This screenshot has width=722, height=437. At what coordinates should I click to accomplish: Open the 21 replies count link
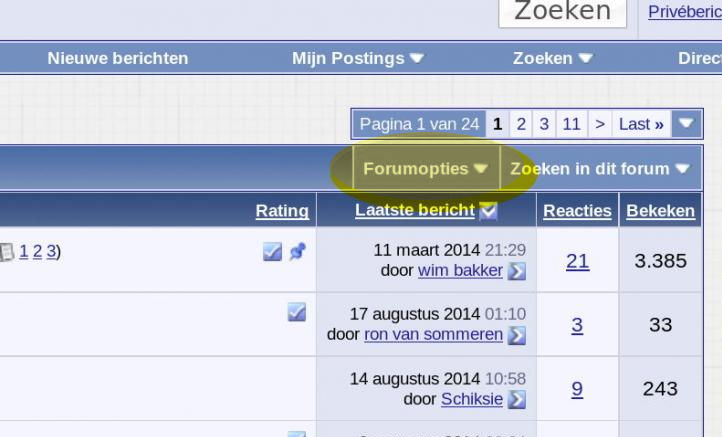click(x=577, y=261)
